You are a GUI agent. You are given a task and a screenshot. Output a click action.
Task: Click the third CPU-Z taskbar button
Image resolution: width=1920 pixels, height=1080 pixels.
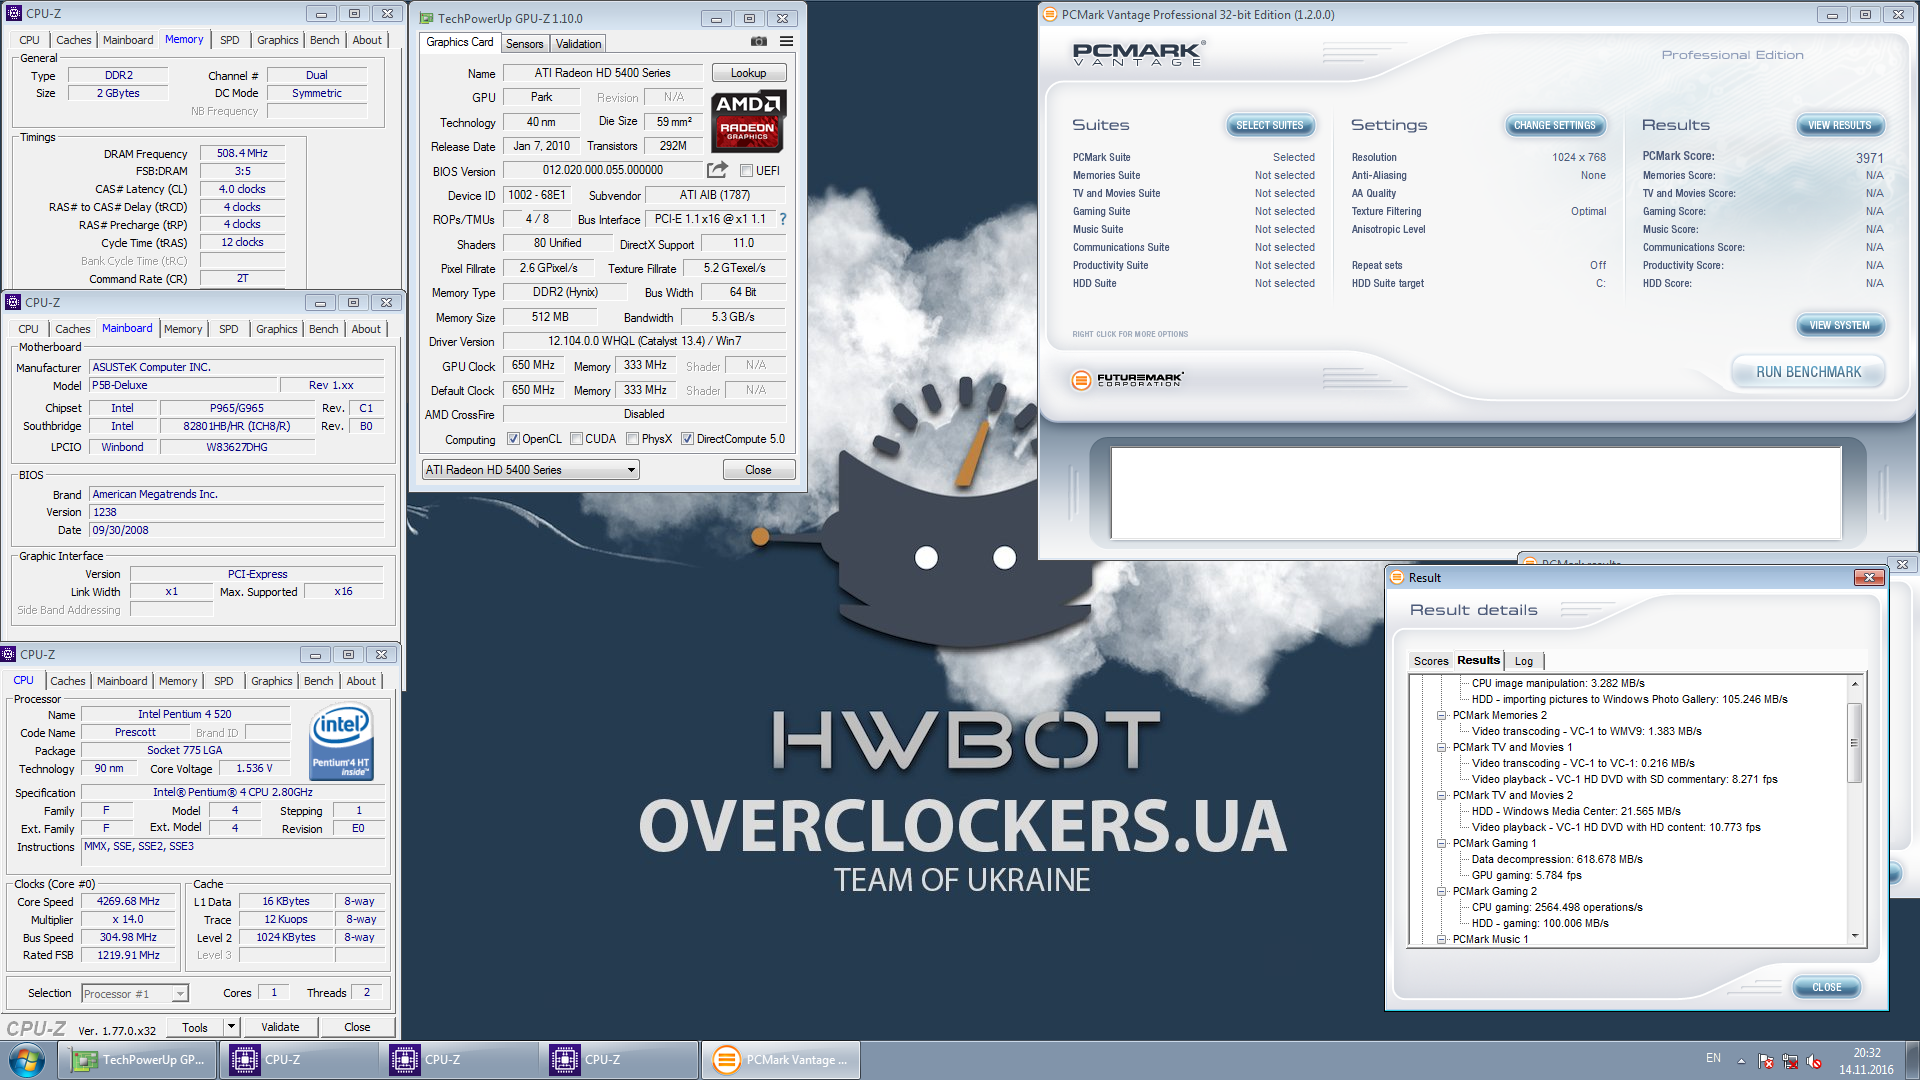(619, 1060)
